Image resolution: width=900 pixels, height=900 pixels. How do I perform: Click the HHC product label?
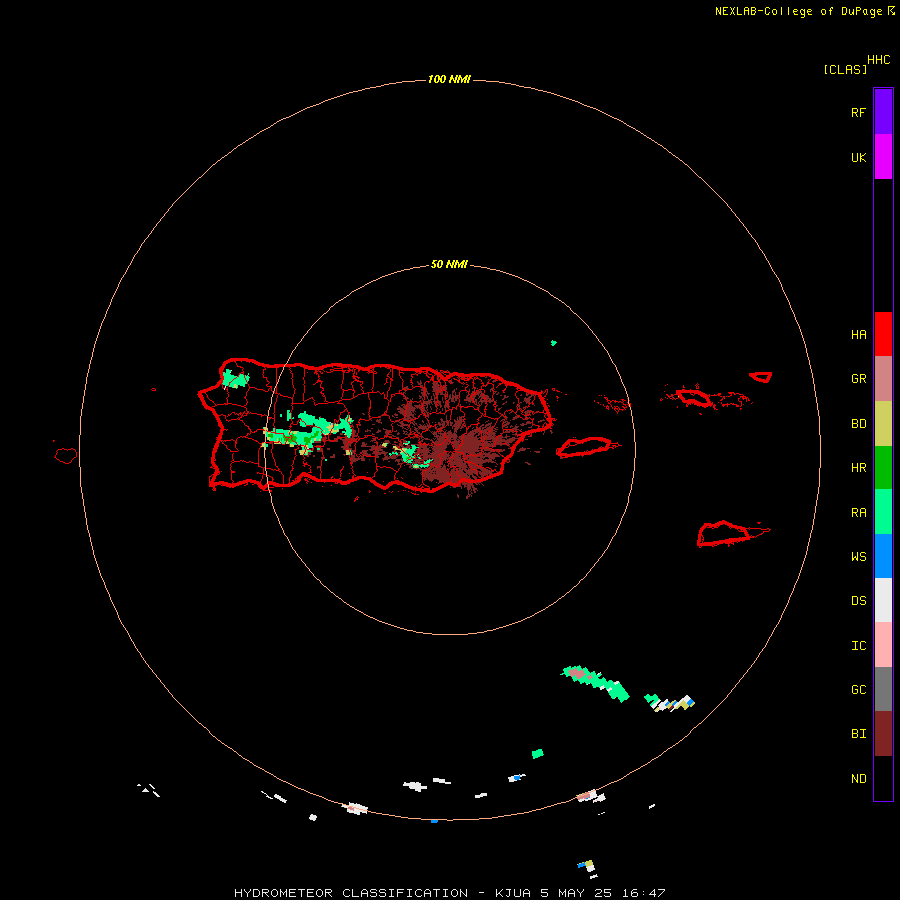pos(878,60)
